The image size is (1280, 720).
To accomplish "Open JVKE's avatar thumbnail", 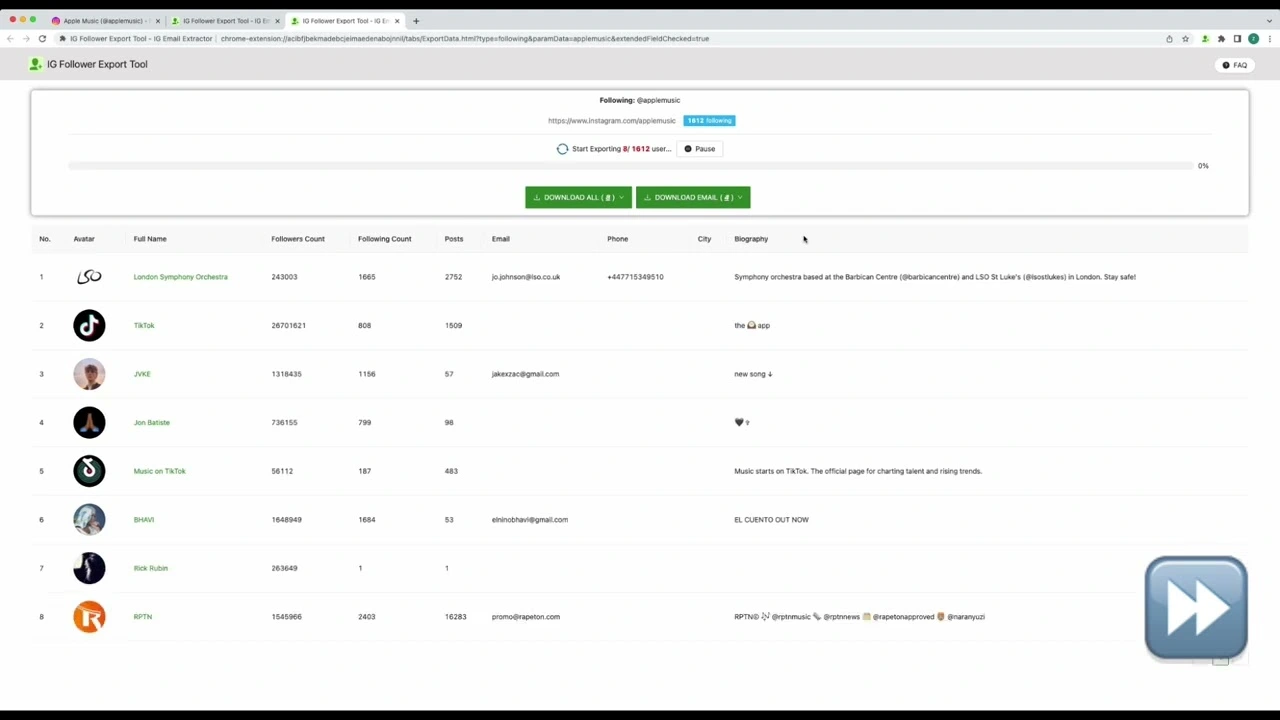I will [89, 374].
